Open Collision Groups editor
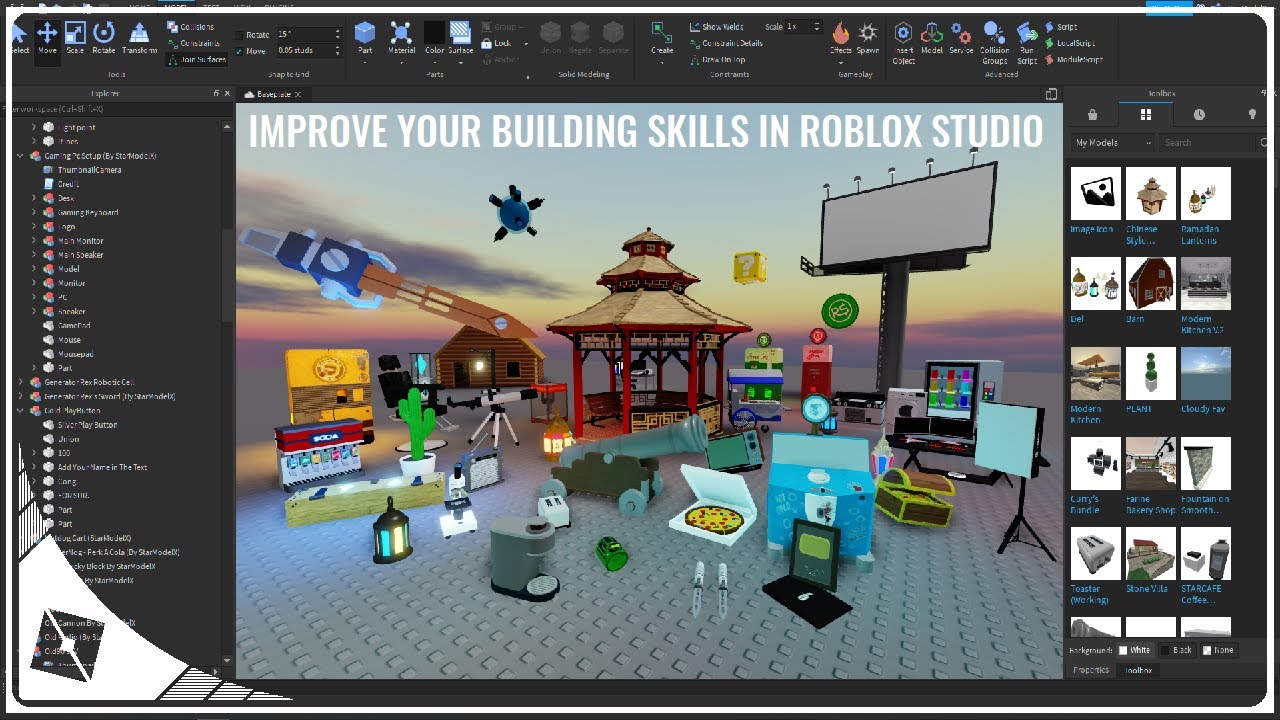Image resolution: width=1280 pixels, height=720 pixels. pos(994,42)
